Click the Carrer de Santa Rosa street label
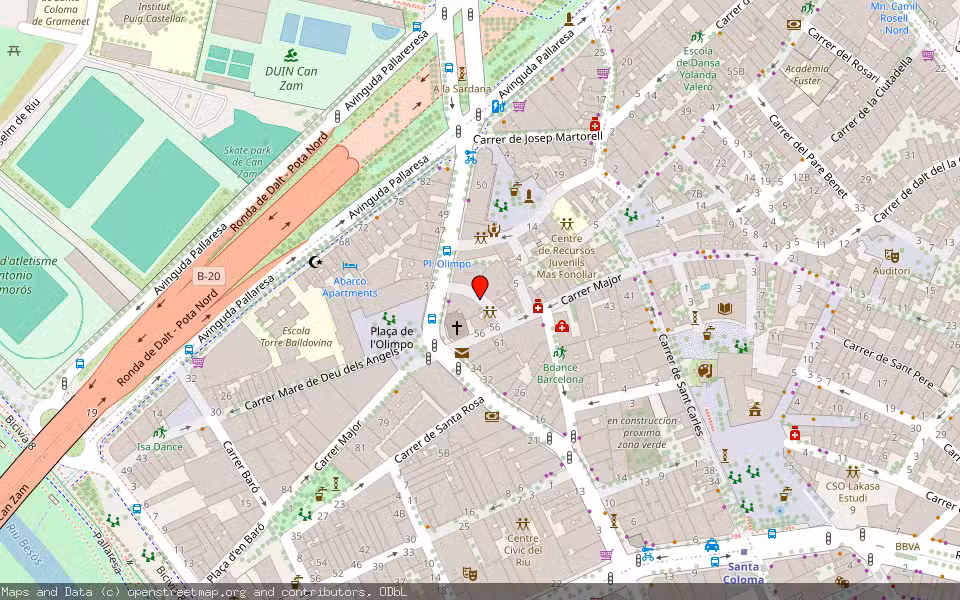This screenshot has height=600, width=960. tap(440, 429)
